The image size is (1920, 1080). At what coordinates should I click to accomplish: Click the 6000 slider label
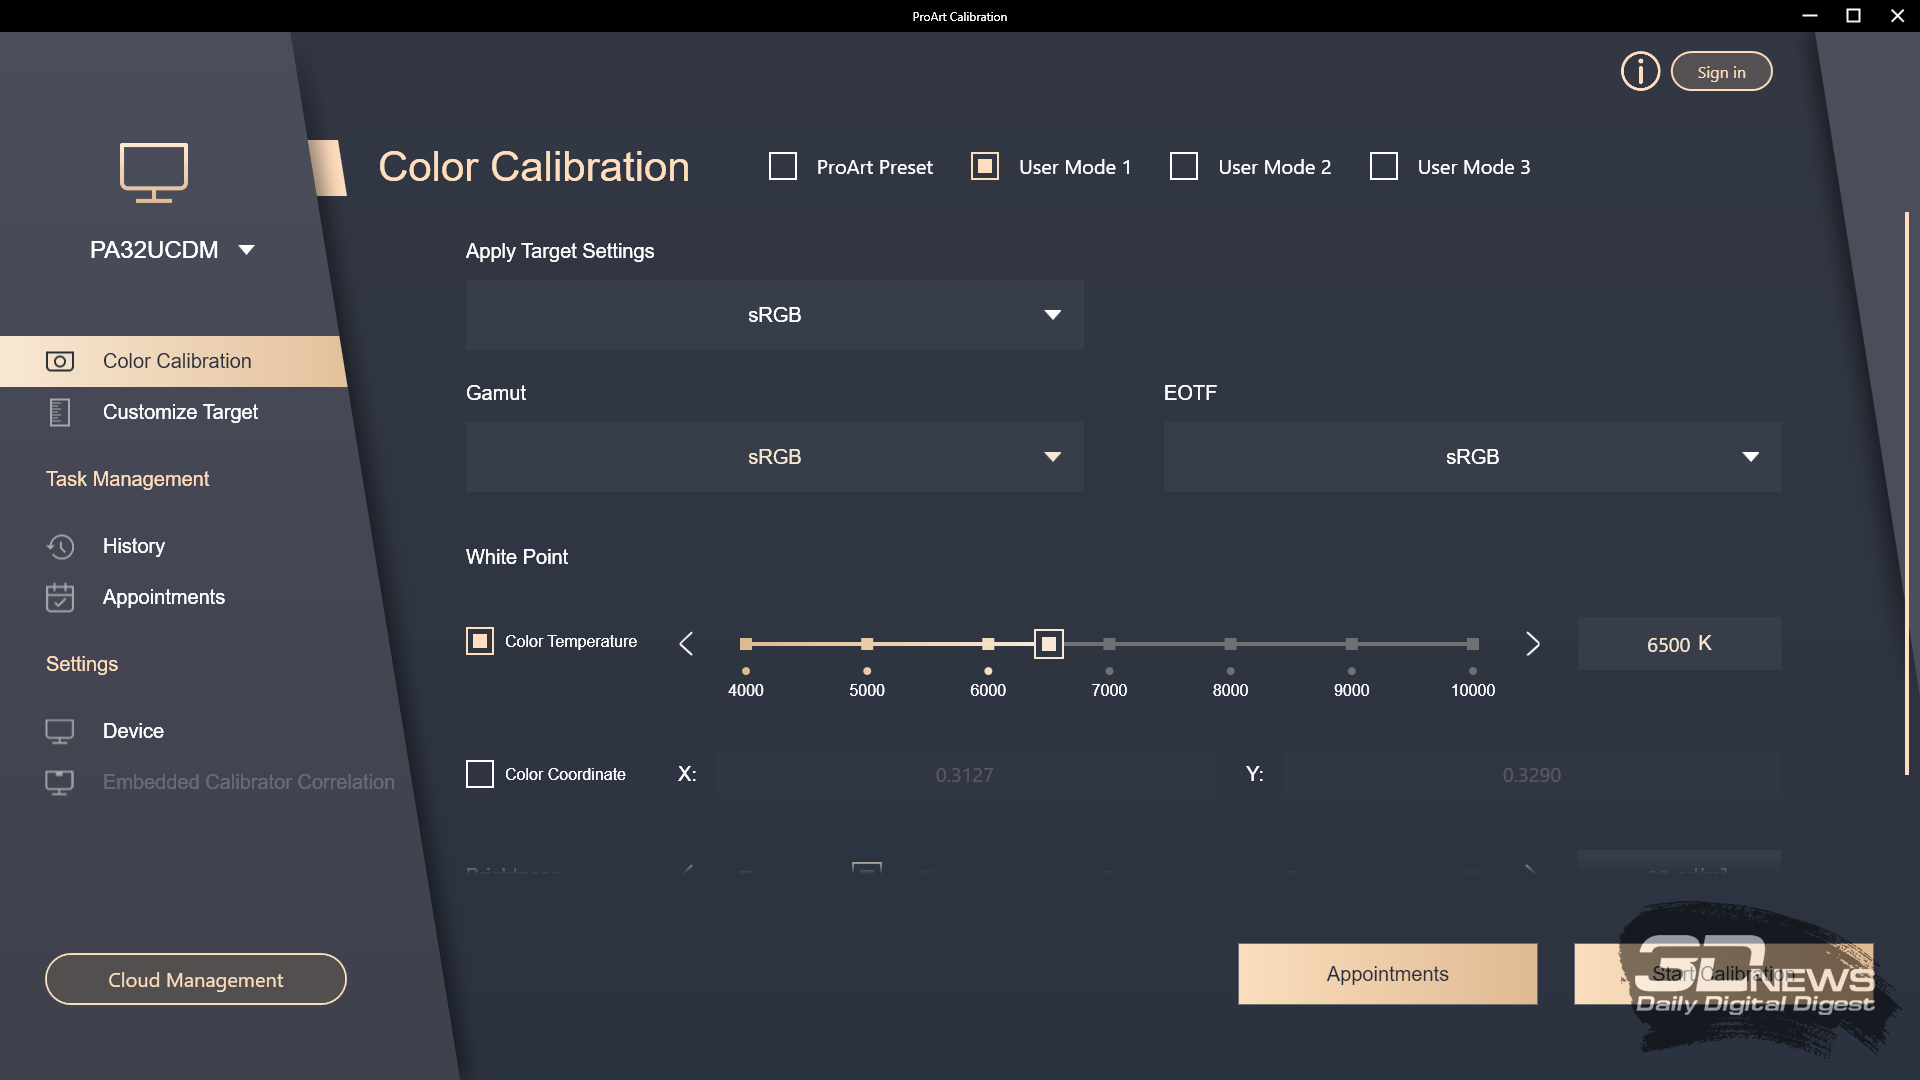click(988, 690)
